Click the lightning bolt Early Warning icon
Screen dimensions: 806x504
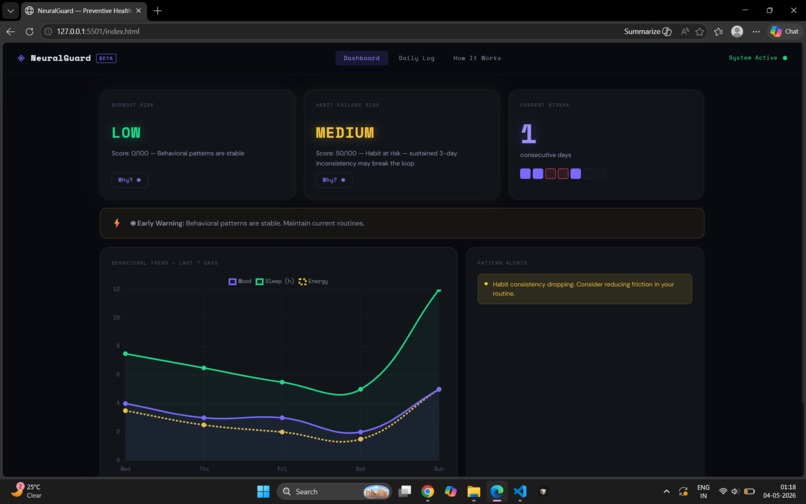click(x=117, y=223)
